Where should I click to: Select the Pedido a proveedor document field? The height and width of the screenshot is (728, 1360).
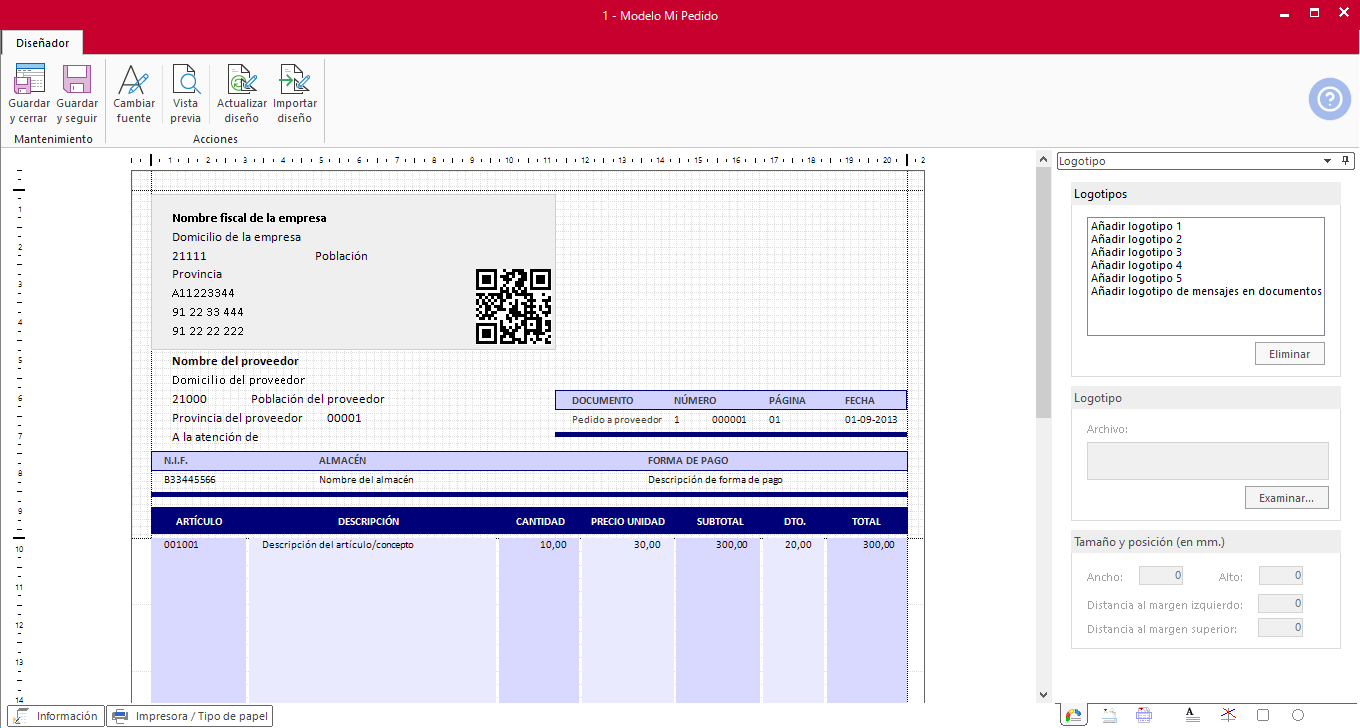point(617,420)
